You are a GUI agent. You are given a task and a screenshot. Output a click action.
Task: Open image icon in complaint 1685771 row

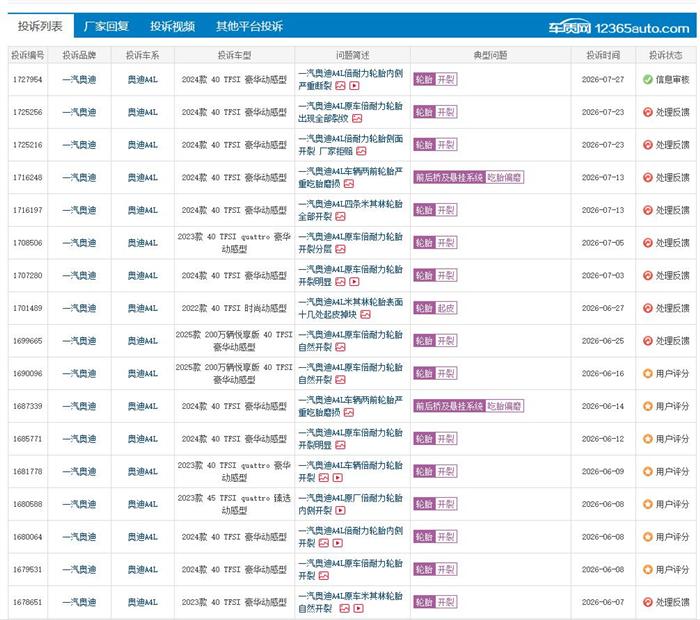(x=340, y=445)
